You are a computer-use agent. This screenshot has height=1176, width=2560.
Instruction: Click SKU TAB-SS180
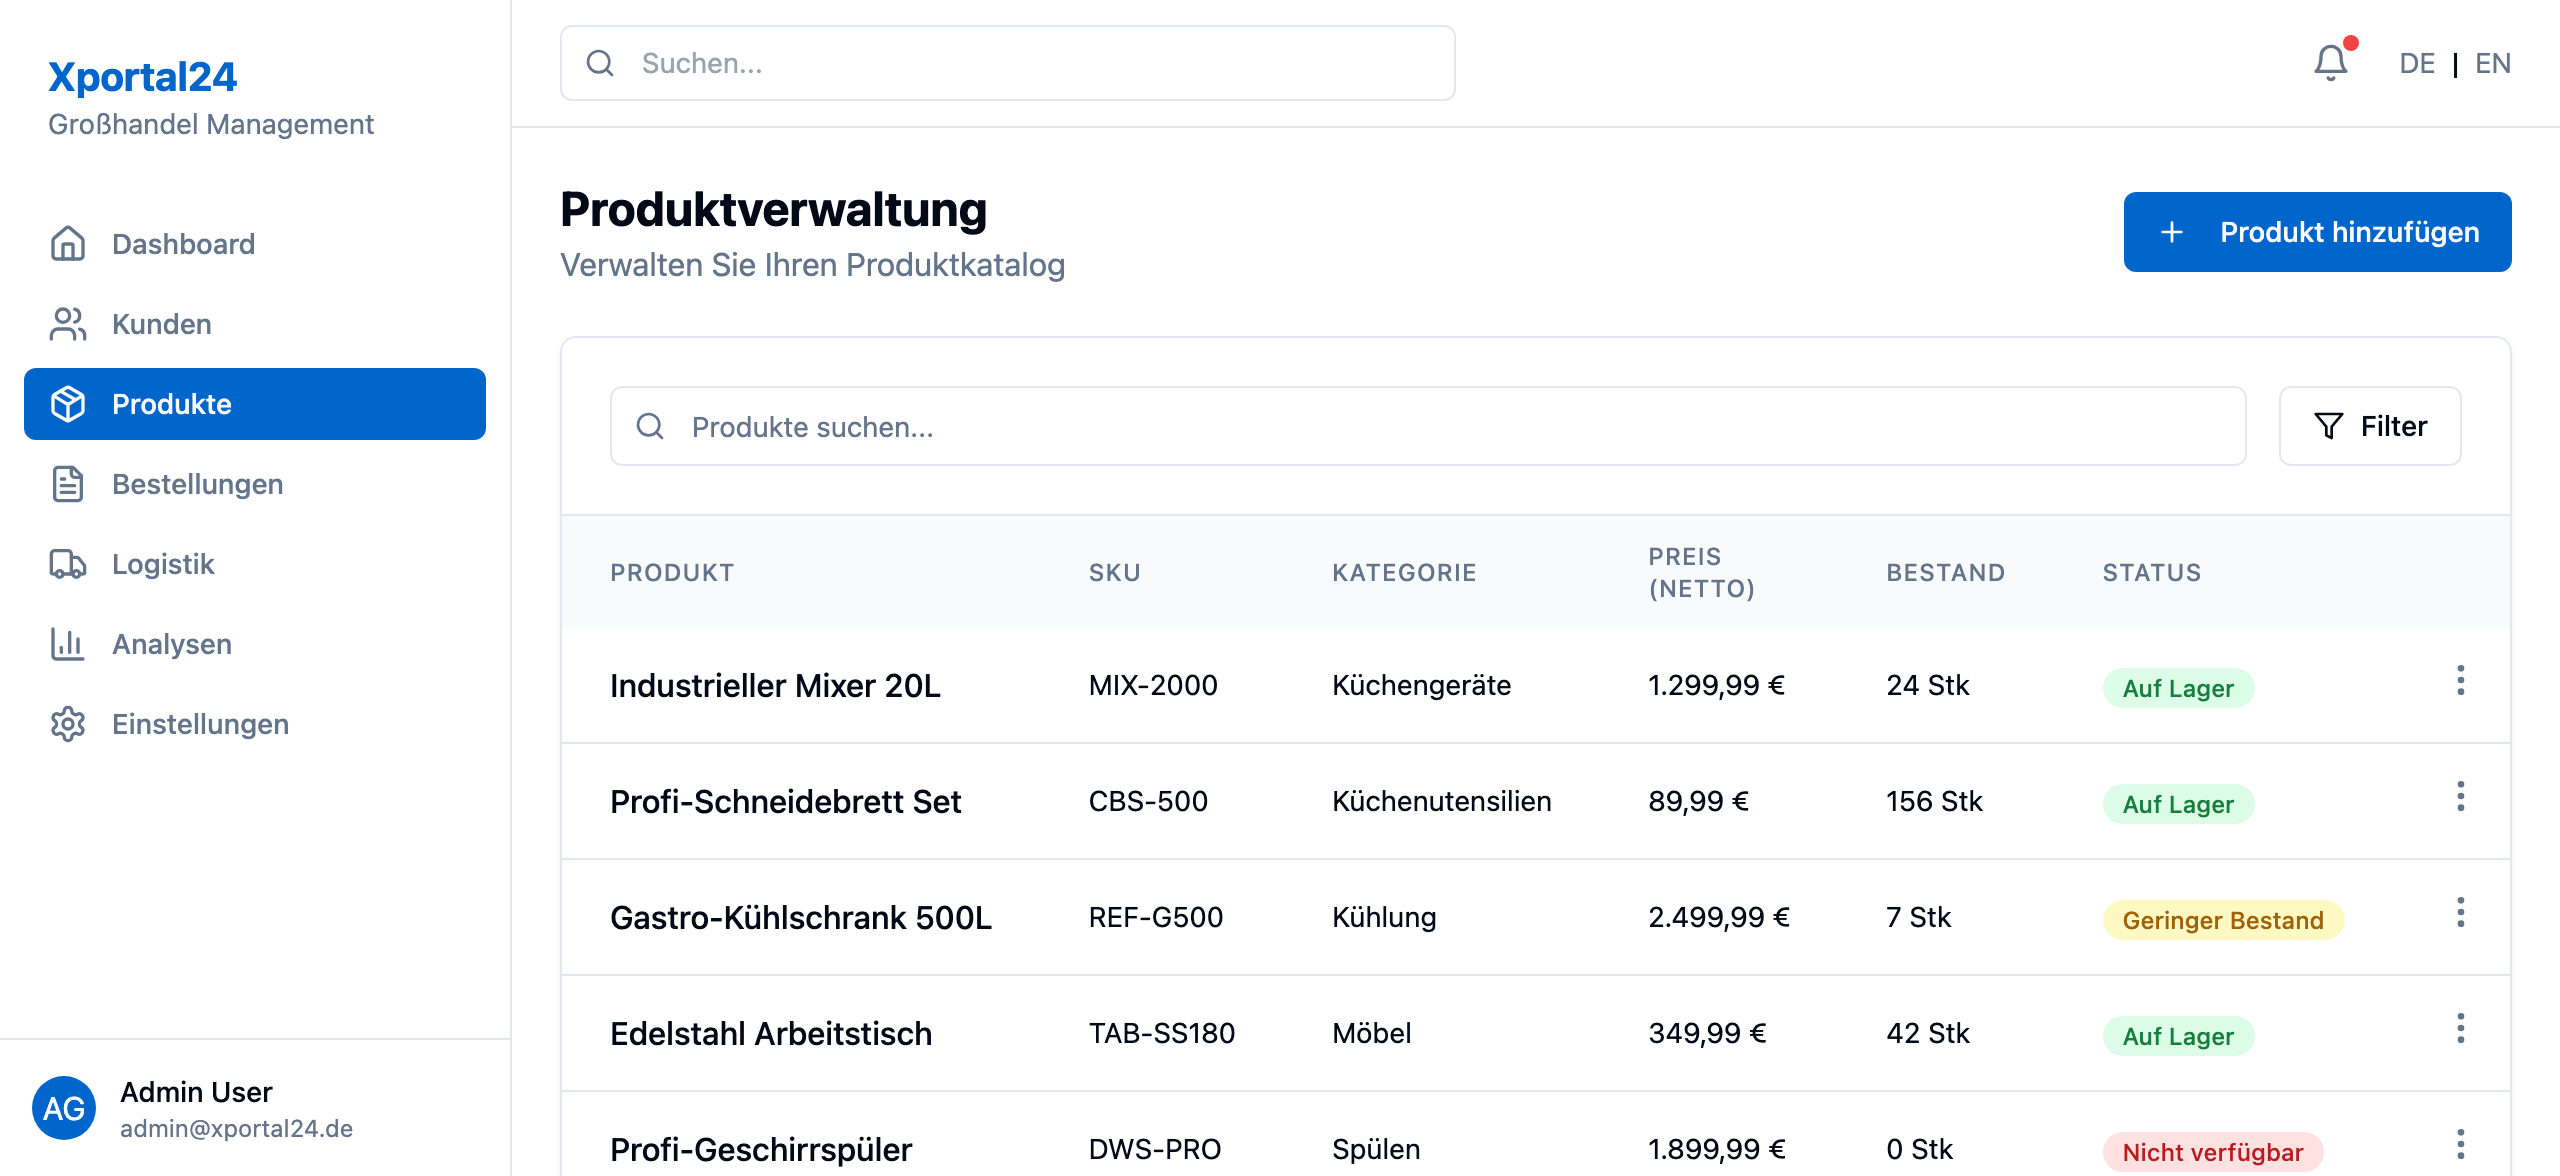coord(1162,1033)
